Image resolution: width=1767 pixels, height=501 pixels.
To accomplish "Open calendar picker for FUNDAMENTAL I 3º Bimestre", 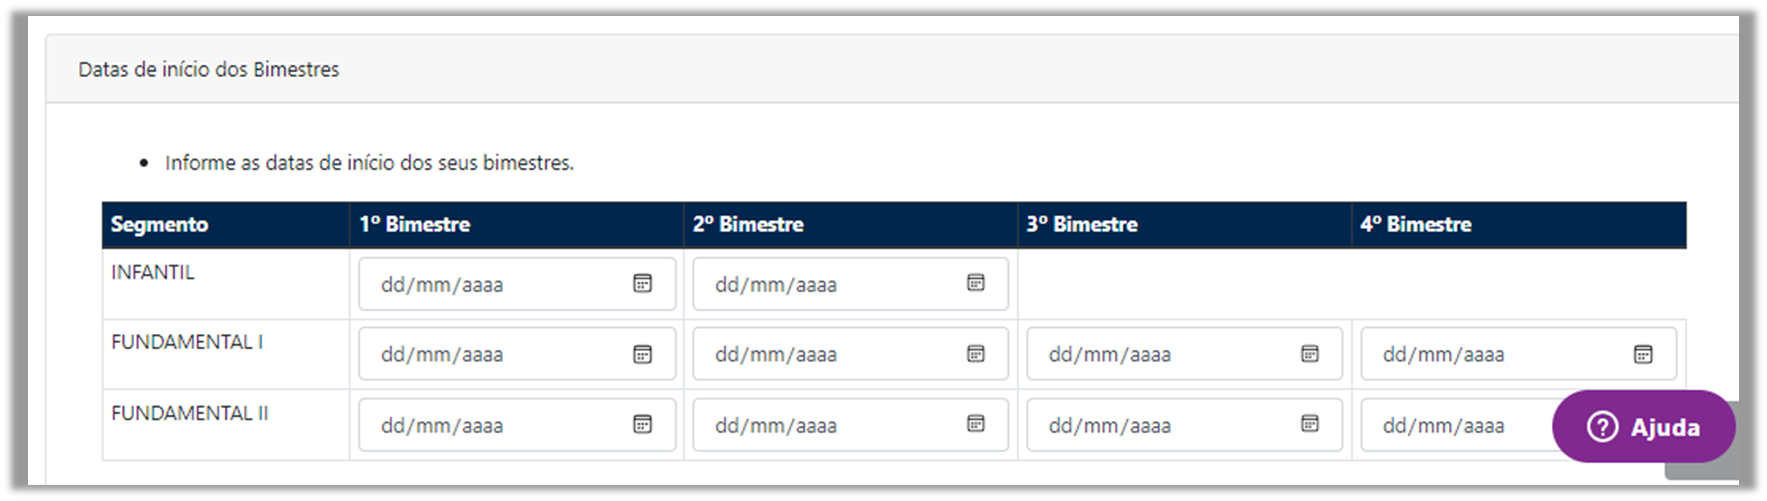I will 1310,354.
